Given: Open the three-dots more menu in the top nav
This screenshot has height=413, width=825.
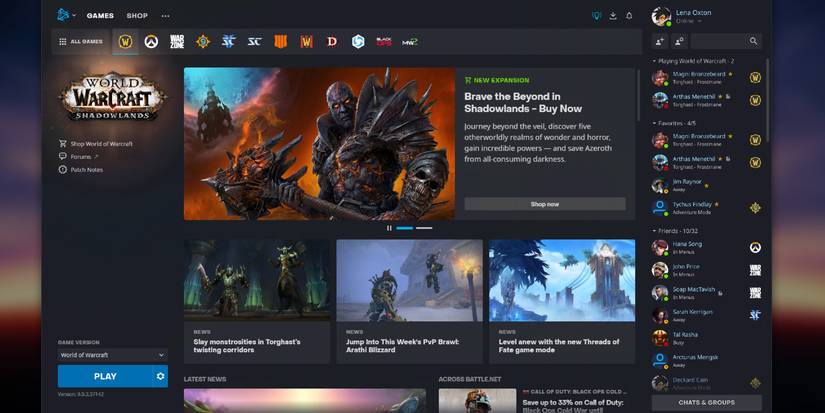Looking at the screenshot, I should point(166,16).
